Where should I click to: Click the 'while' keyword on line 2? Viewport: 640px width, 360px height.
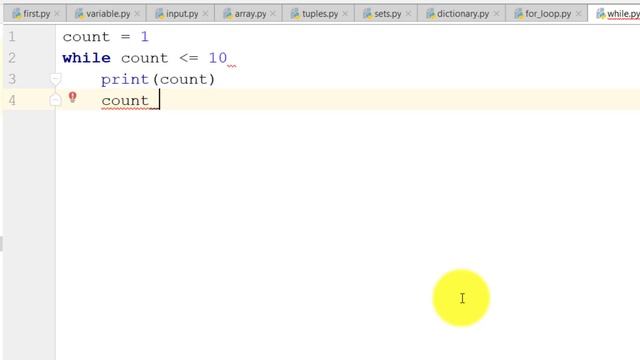[x=87, y=58]
